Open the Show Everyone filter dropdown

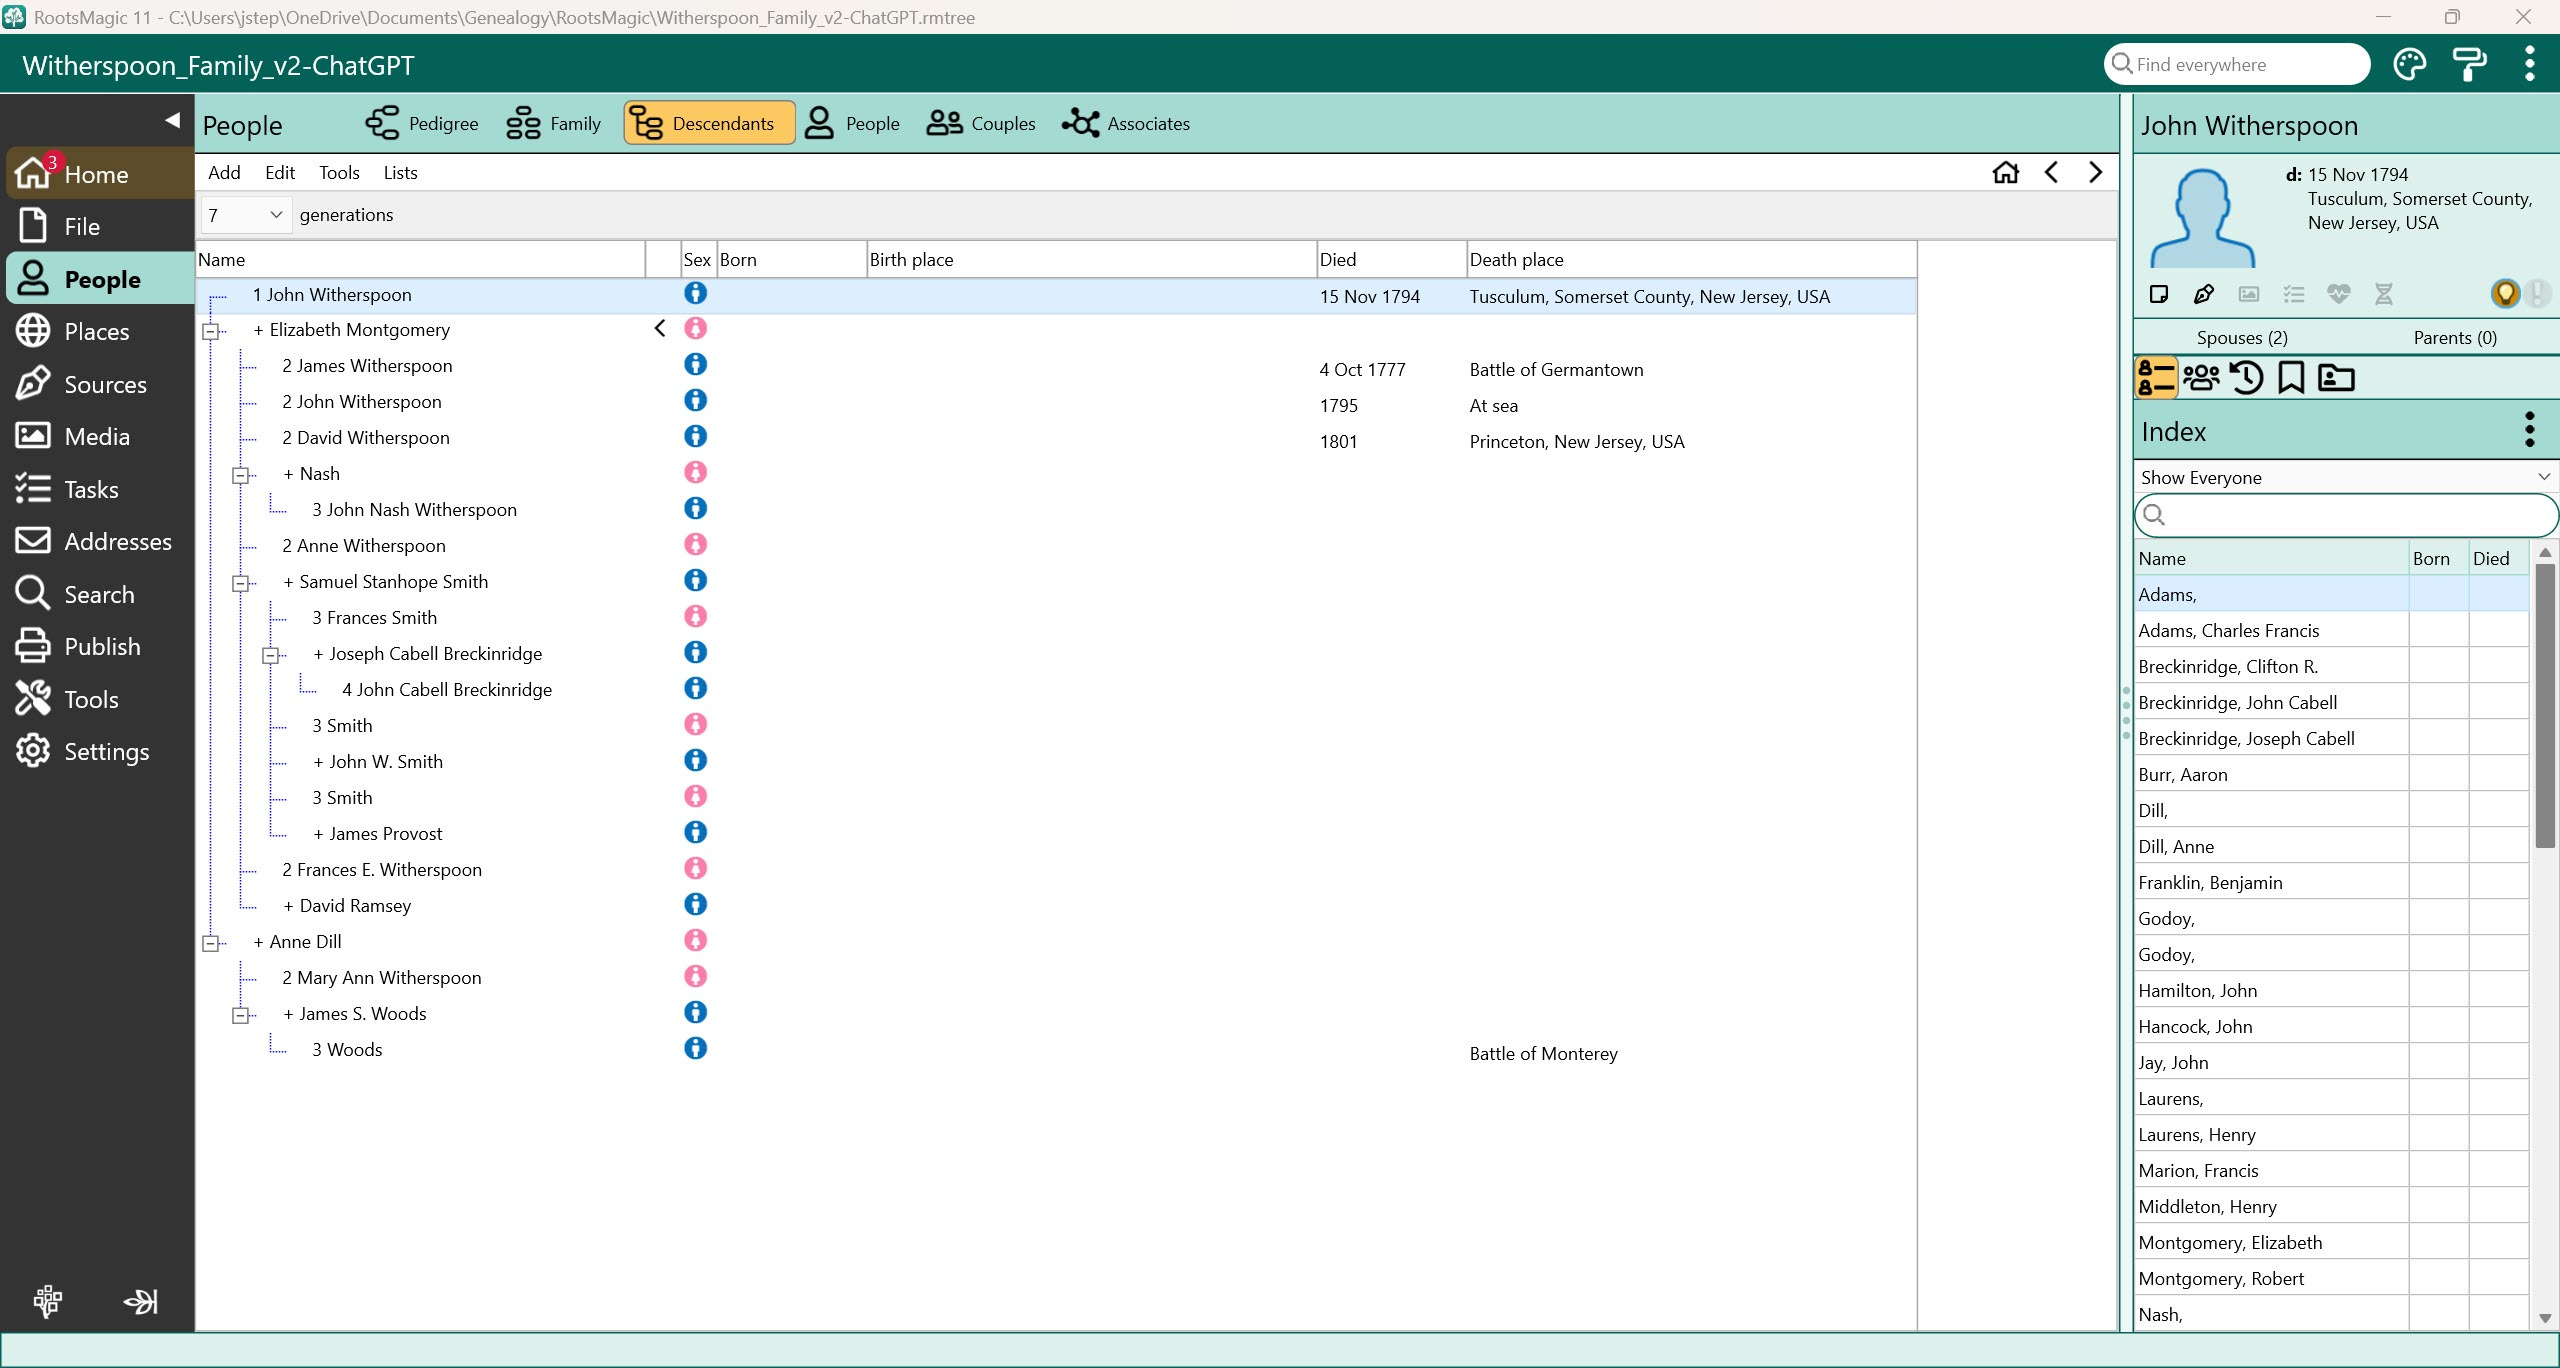pos(2344,477)
